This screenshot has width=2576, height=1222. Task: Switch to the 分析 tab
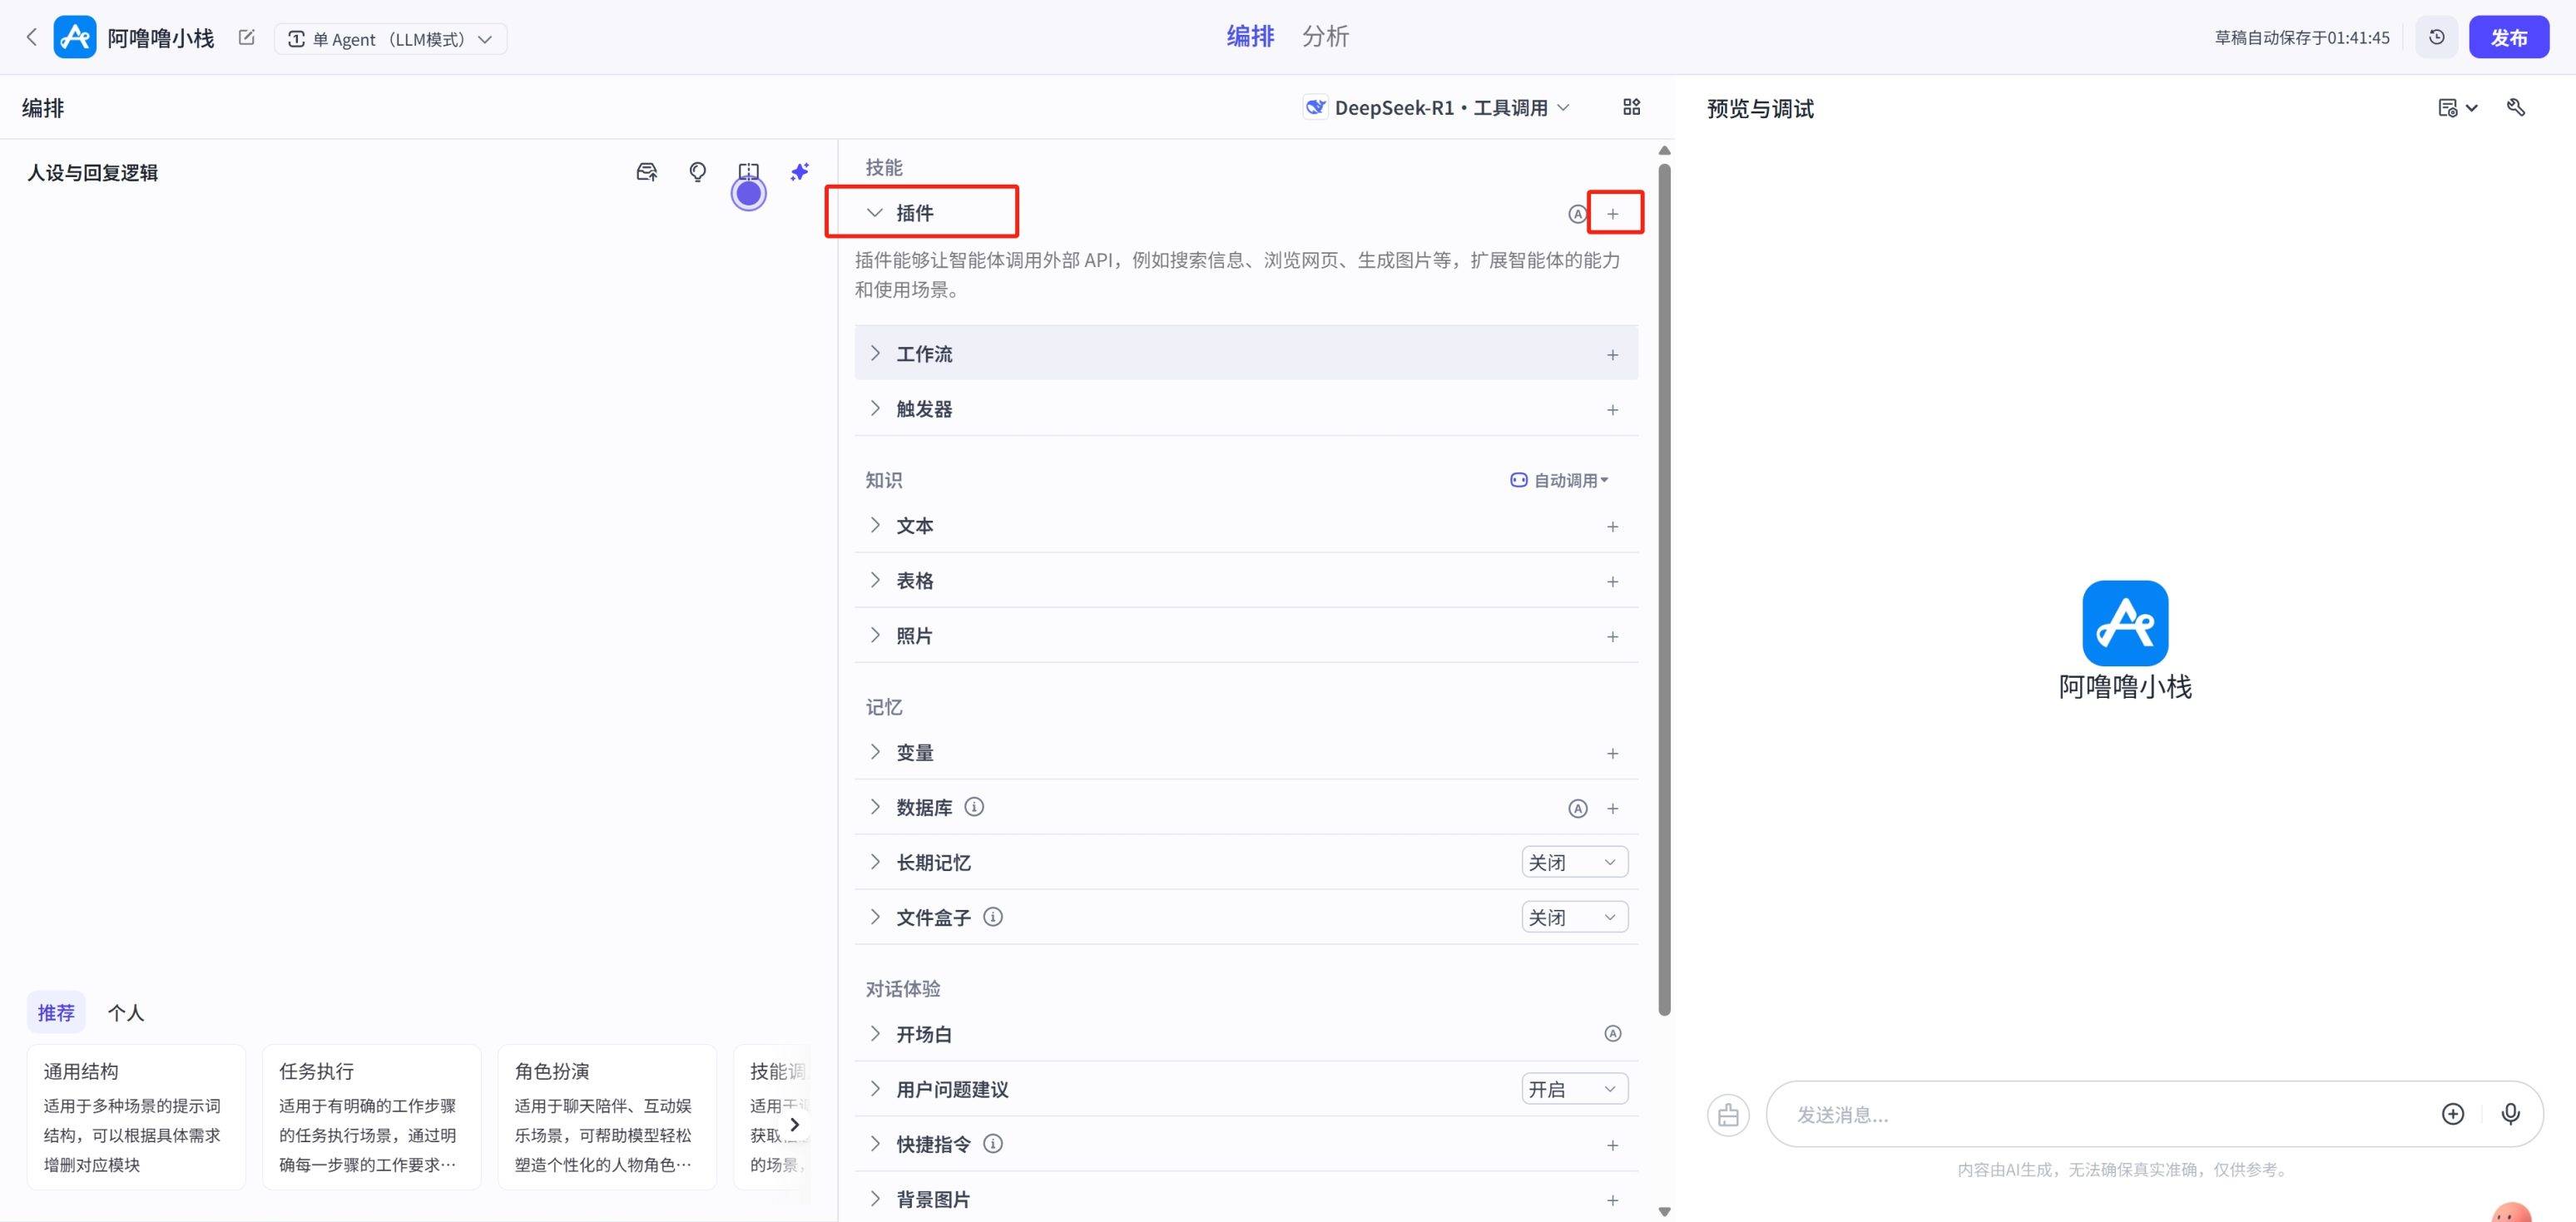coord(1325,37)
